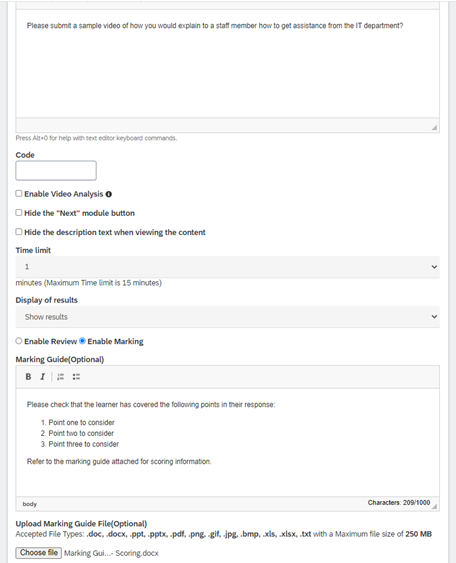Select the Enable Review radio button

point(19,341)
